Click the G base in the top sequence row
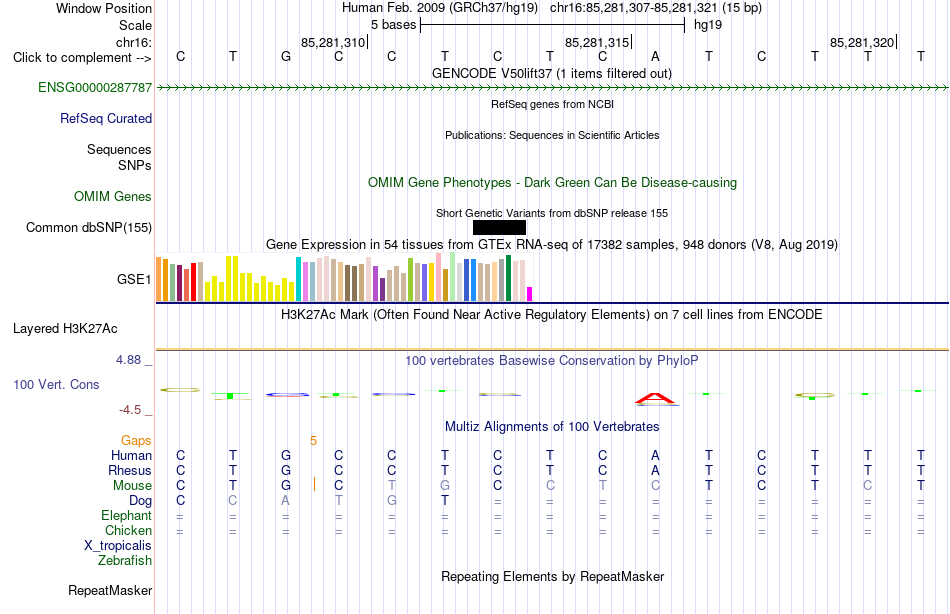Viewport: 950px width, 614px height. (x=286, y=57)
